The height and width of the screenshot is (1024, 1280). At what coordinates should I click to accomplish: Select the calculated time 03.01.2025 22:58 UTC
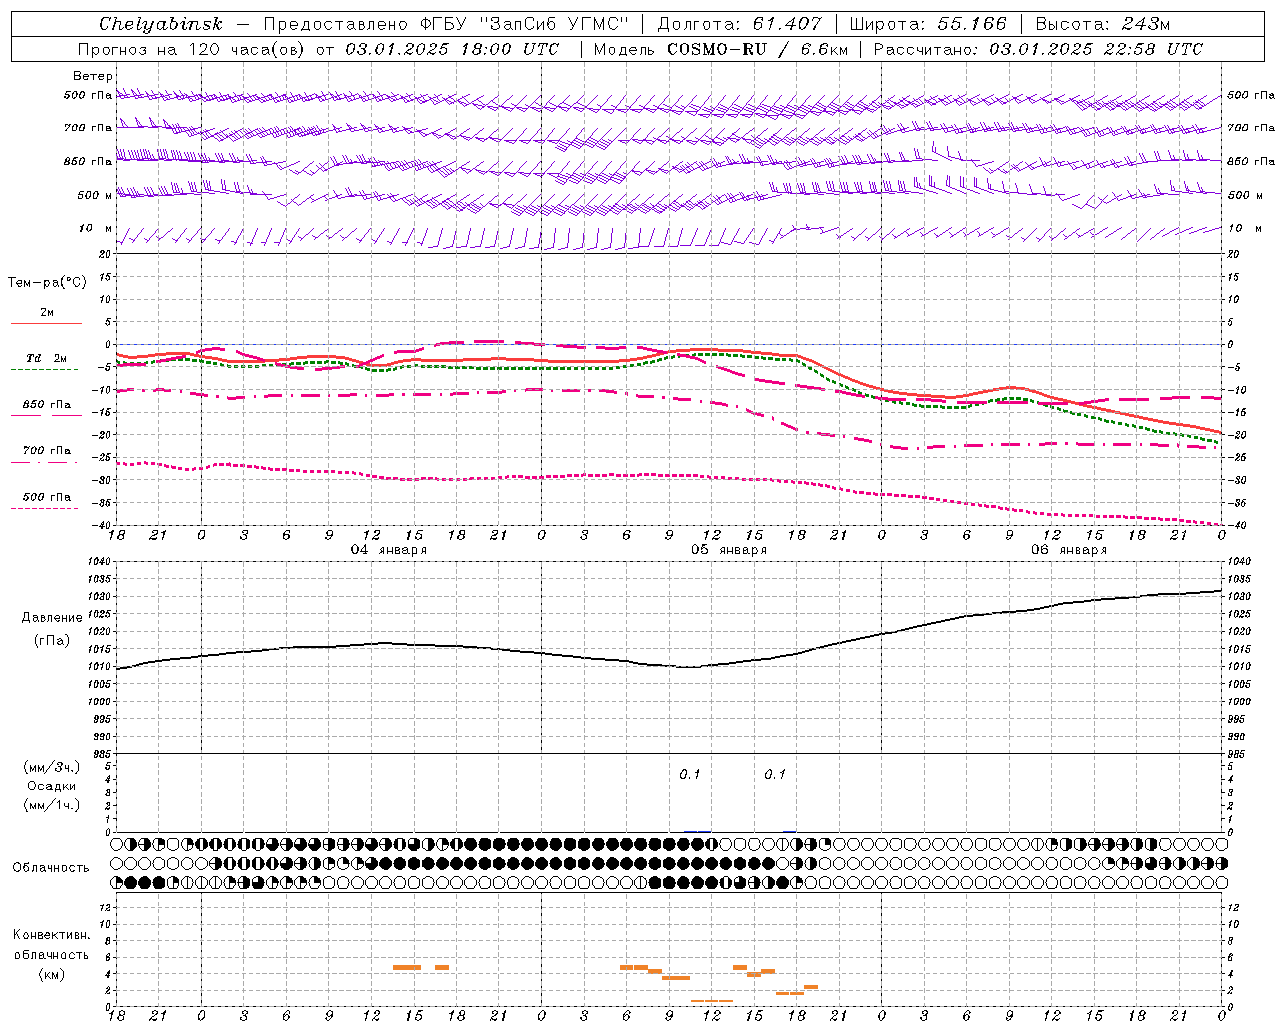[1096, 49]
